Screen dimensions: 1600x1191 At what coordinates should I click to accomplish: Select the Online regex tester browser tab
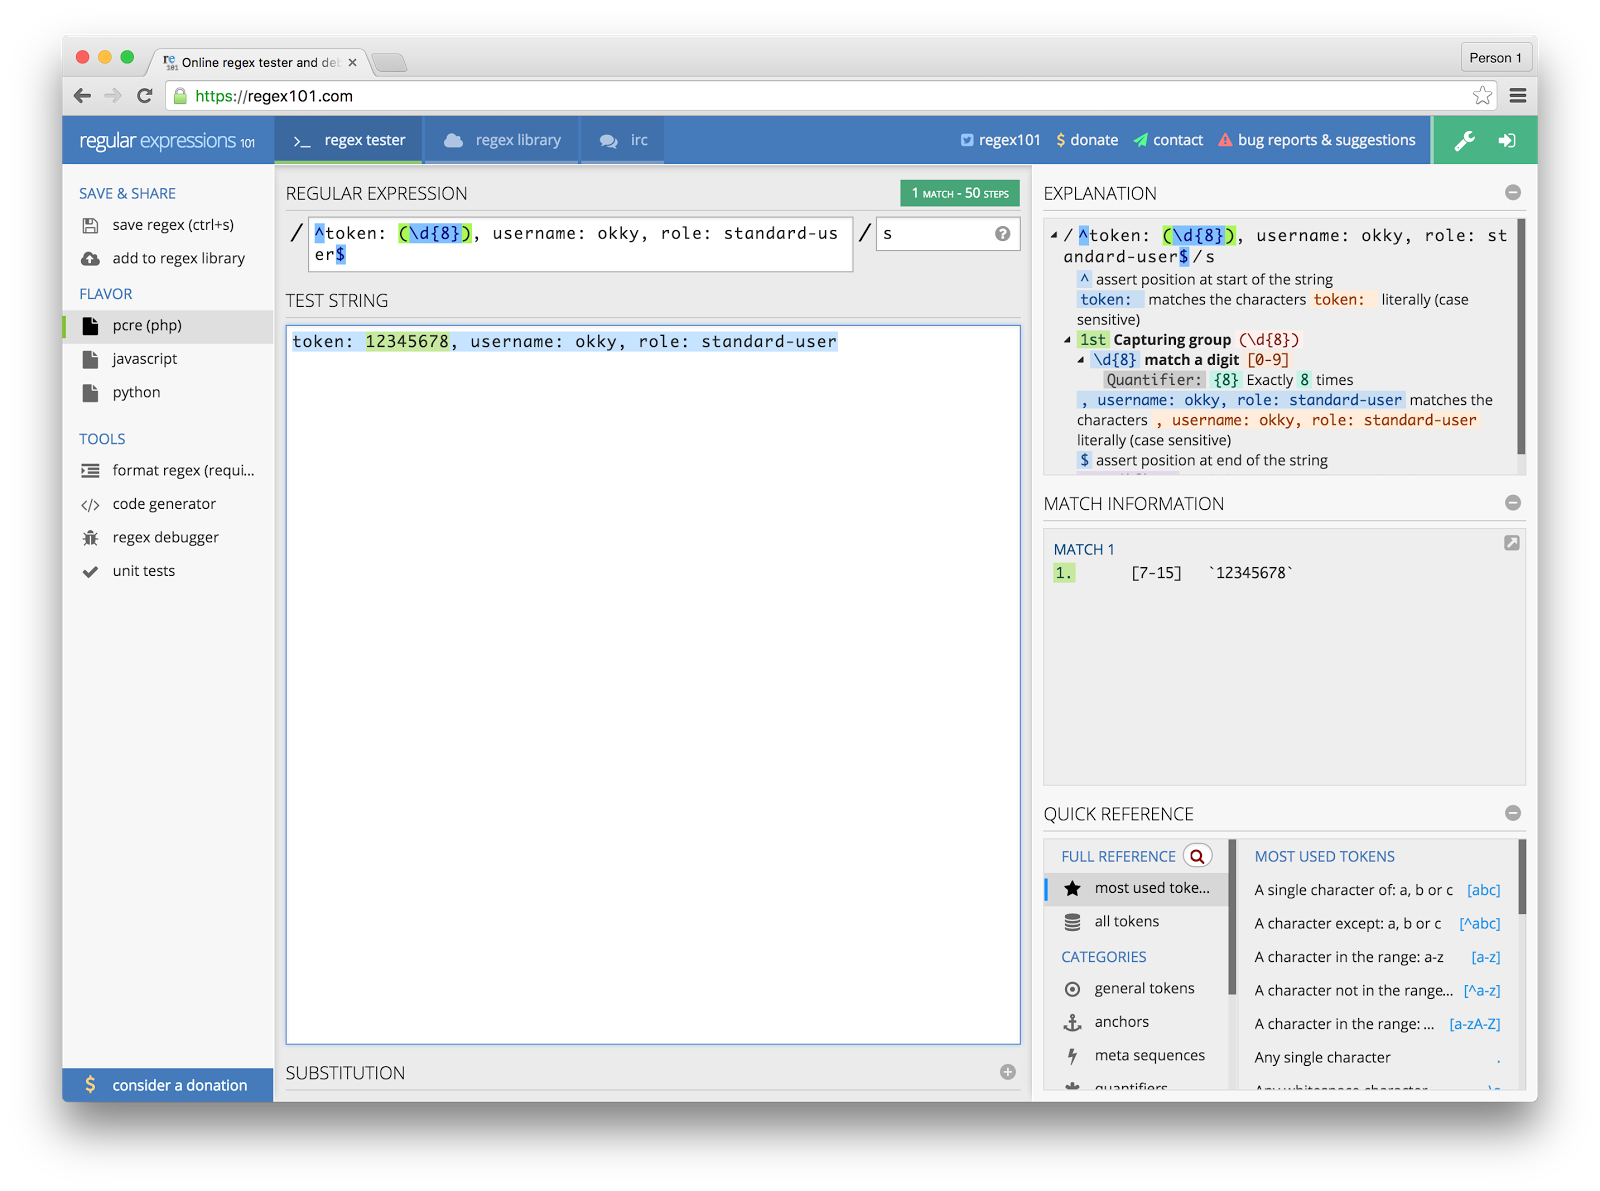coord(258,62)
